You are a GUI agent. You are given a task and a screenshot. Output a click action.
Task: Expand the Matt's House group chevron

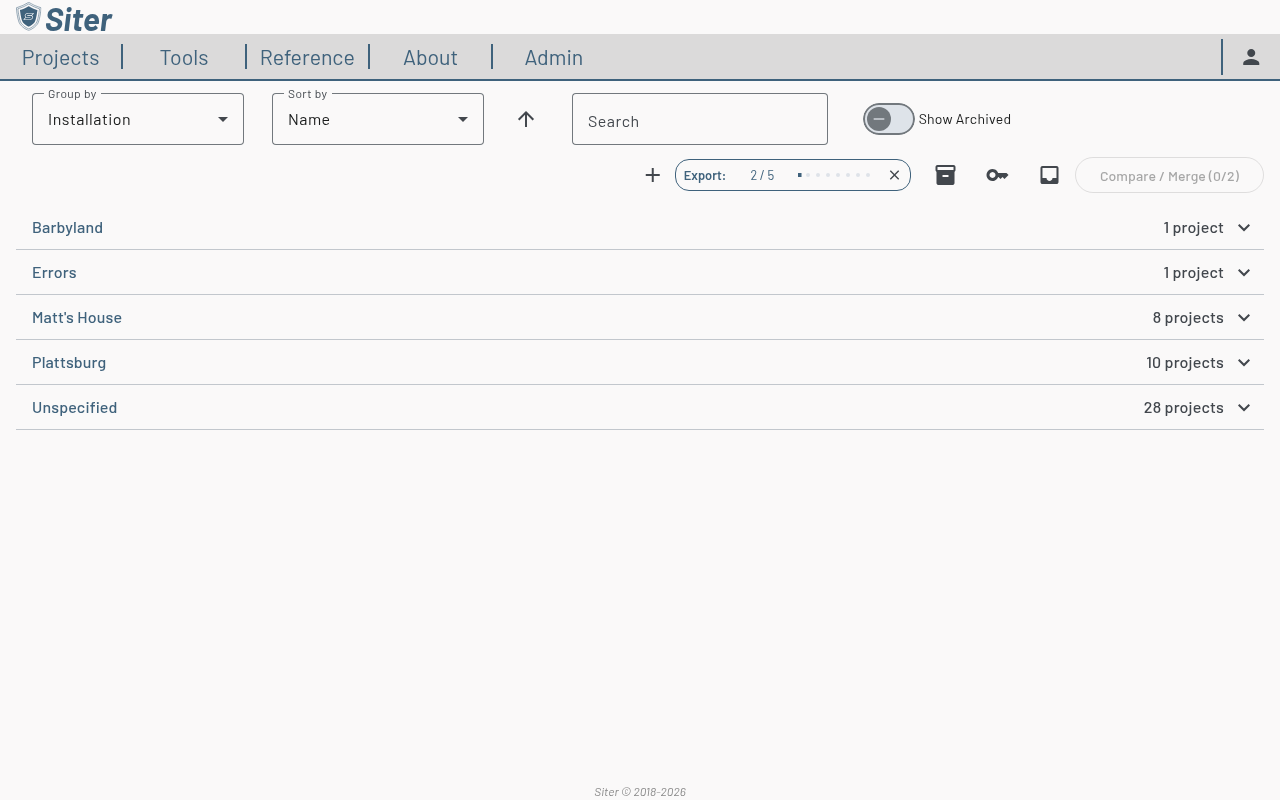point(1244,317)
